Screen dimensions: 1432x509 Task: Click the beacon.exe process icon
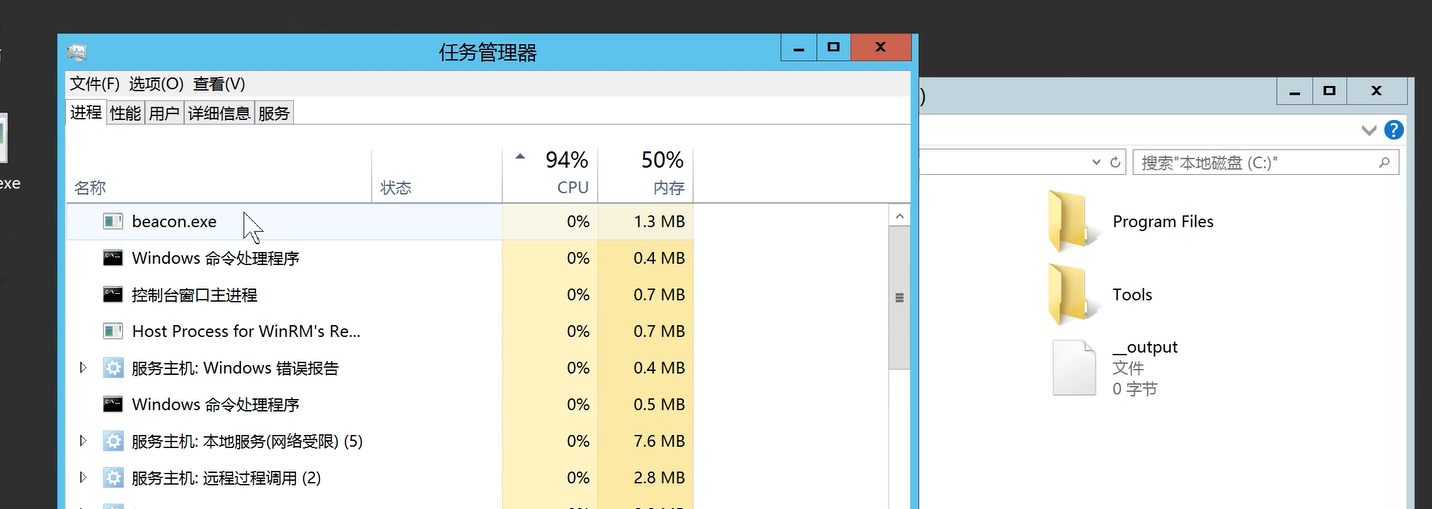point(113,222)
